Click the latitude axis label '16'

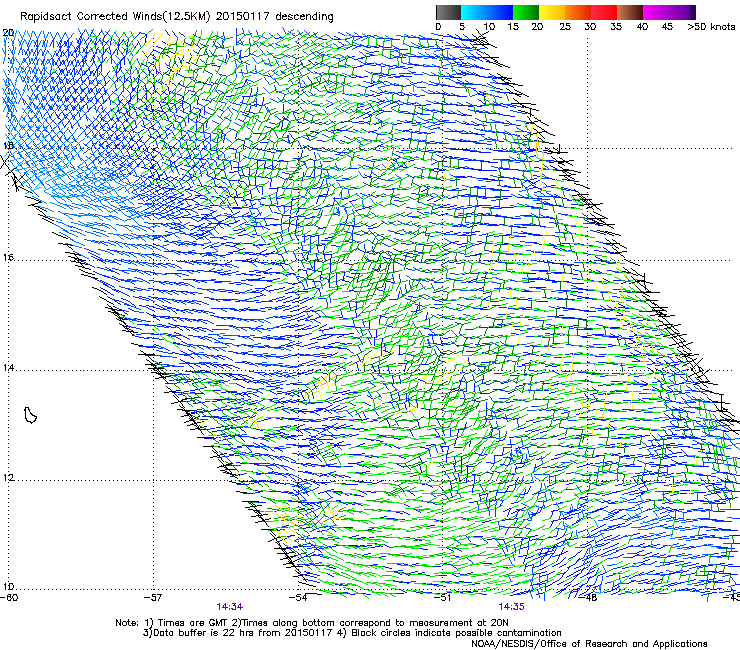pyautogui.click(x=8, y=258)
